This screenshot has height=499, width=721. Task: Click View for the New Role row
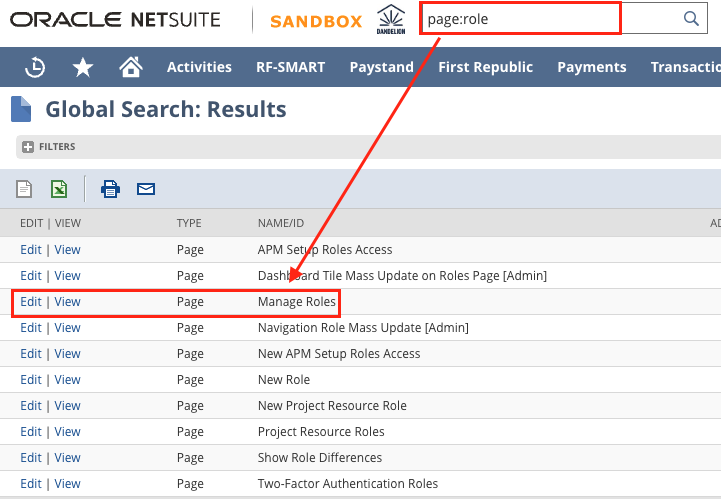67,380
